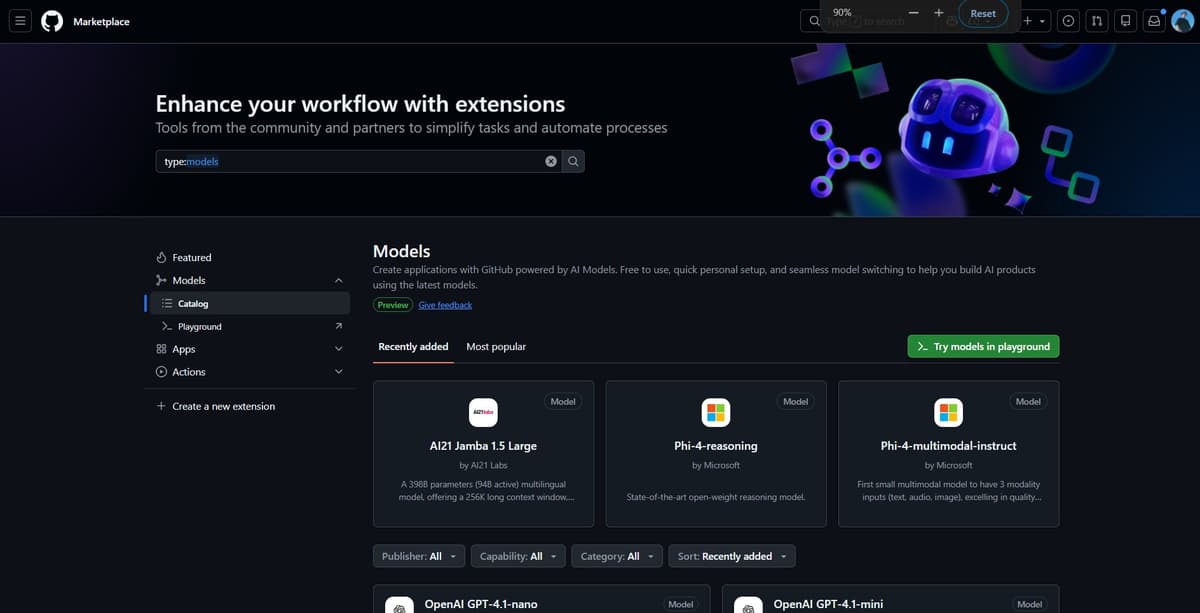This screenshot has width=1200, height=613.
Task: Click the Models sidebar icon
Action: (x=161, y=281)
